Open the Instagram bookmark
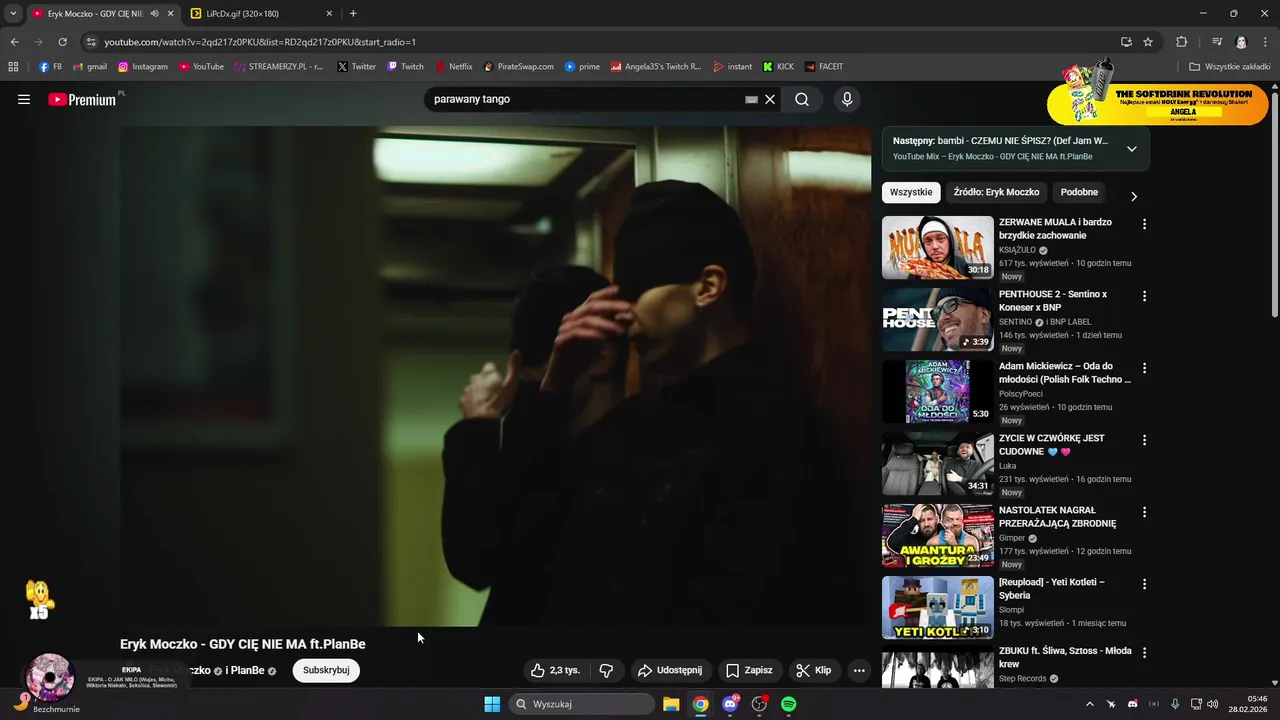1280x720 pixels. click(143, 67)
